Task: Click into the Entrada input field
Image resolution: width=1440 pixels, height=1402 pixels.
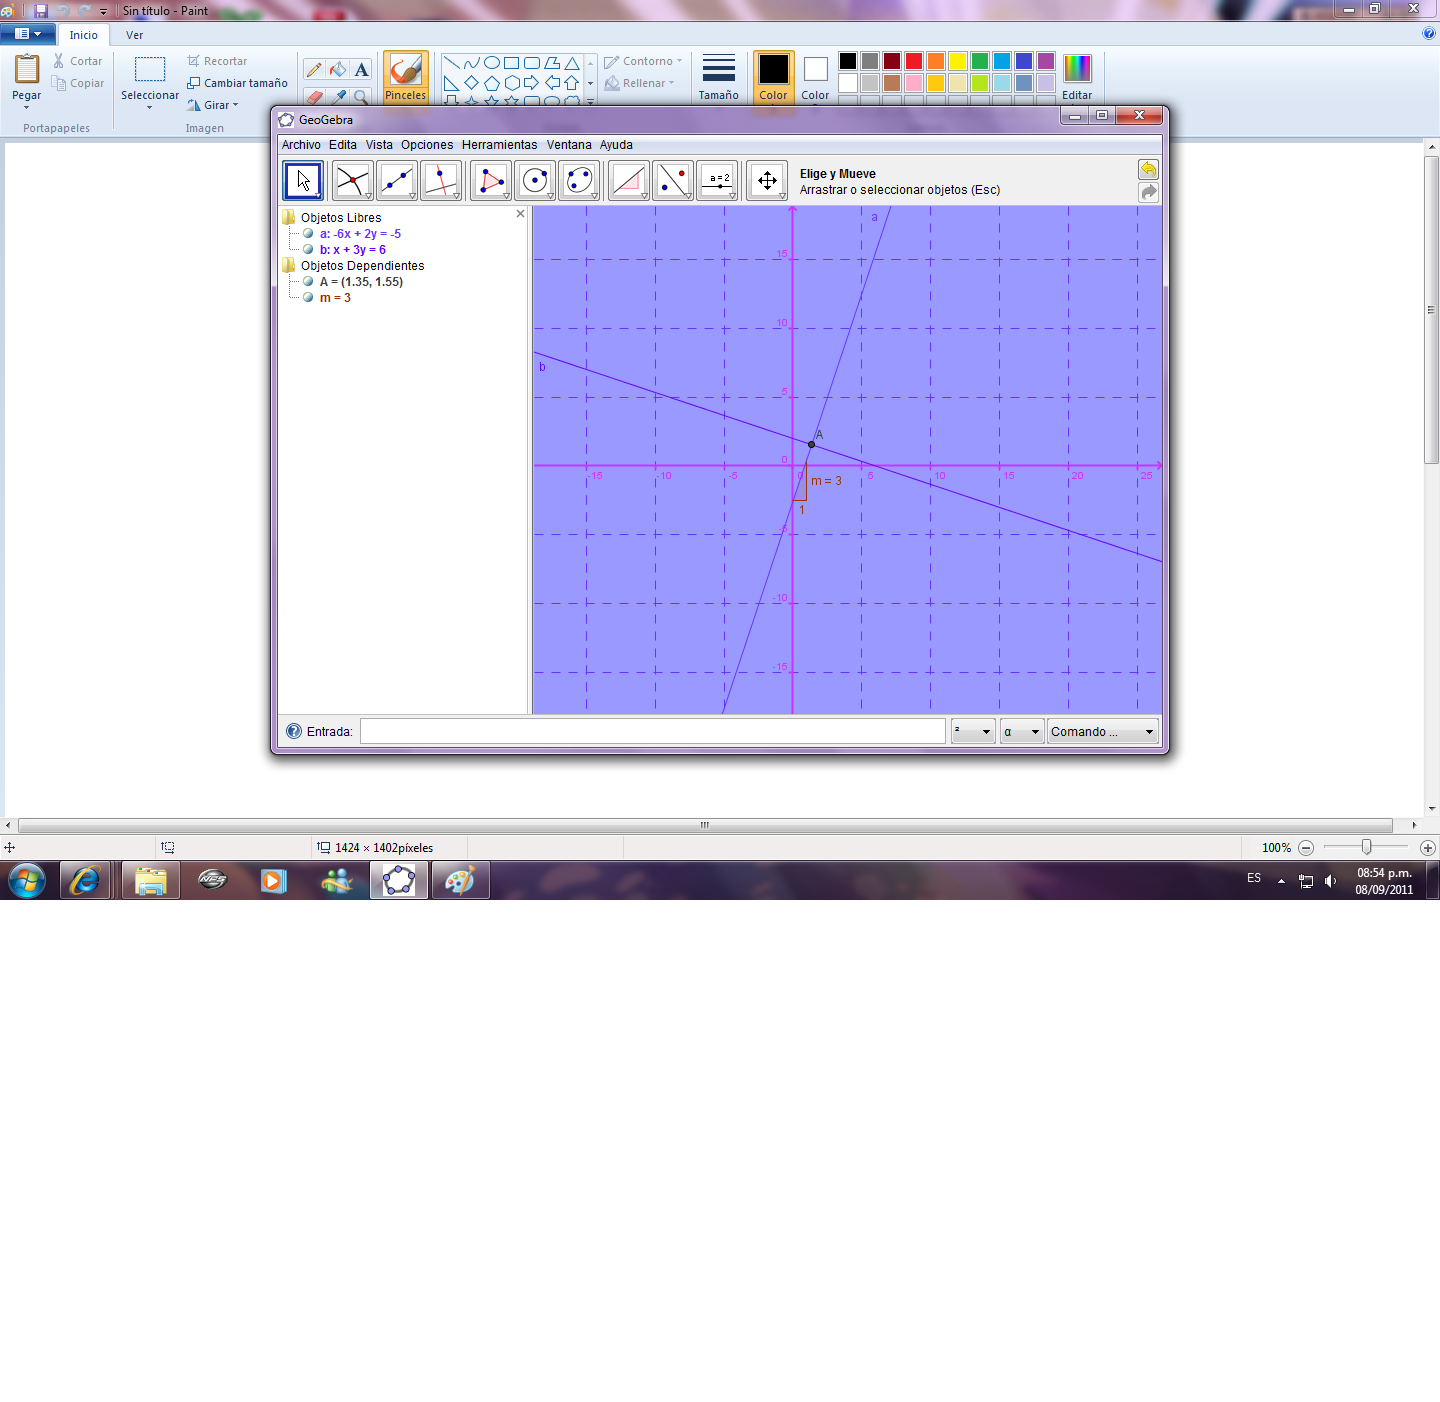Action: [x=653, y=731]
